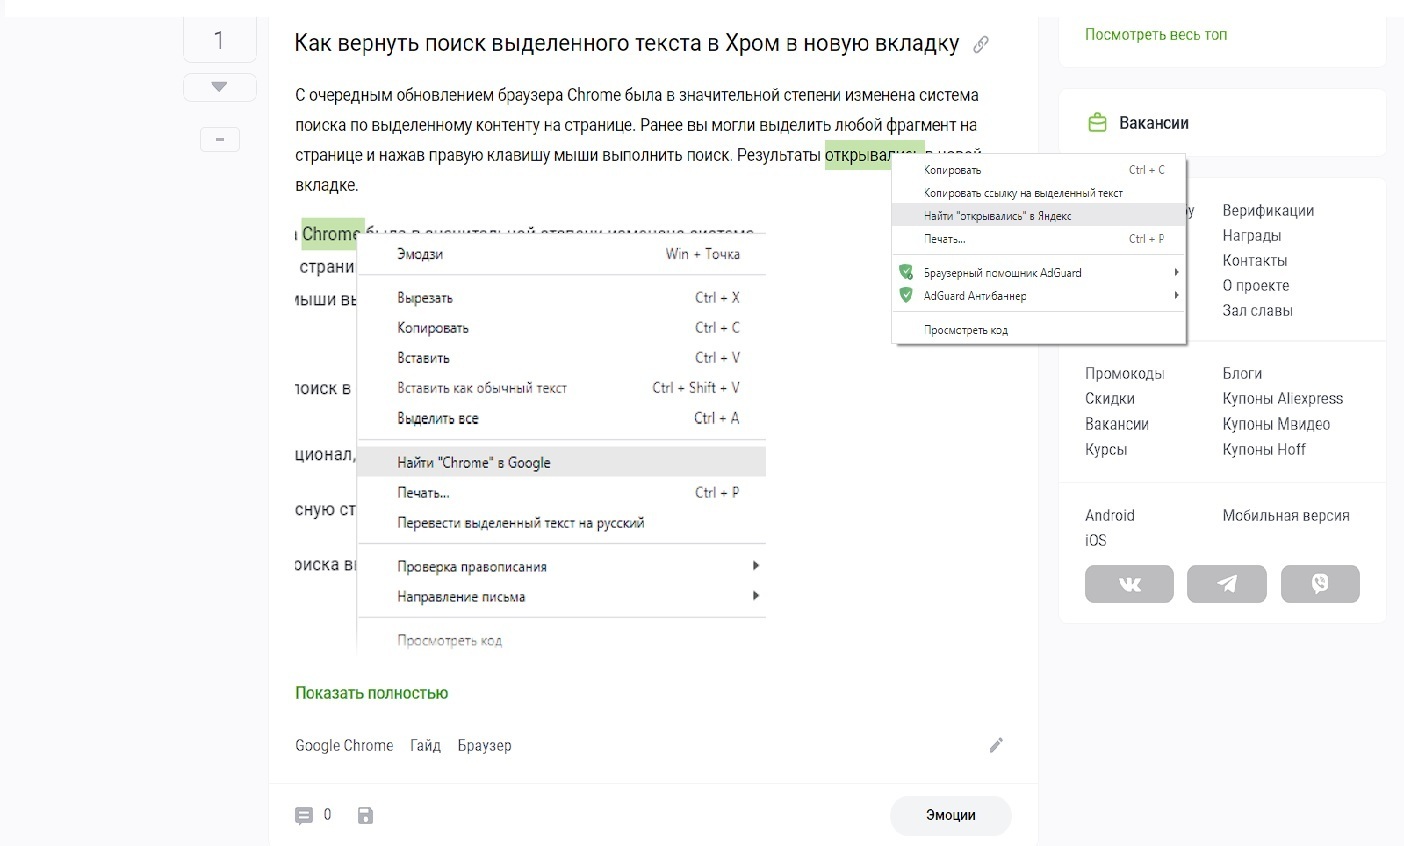Open the Скидки link
Viewport: 1404px width, 846px height.
coord(1110,399)
